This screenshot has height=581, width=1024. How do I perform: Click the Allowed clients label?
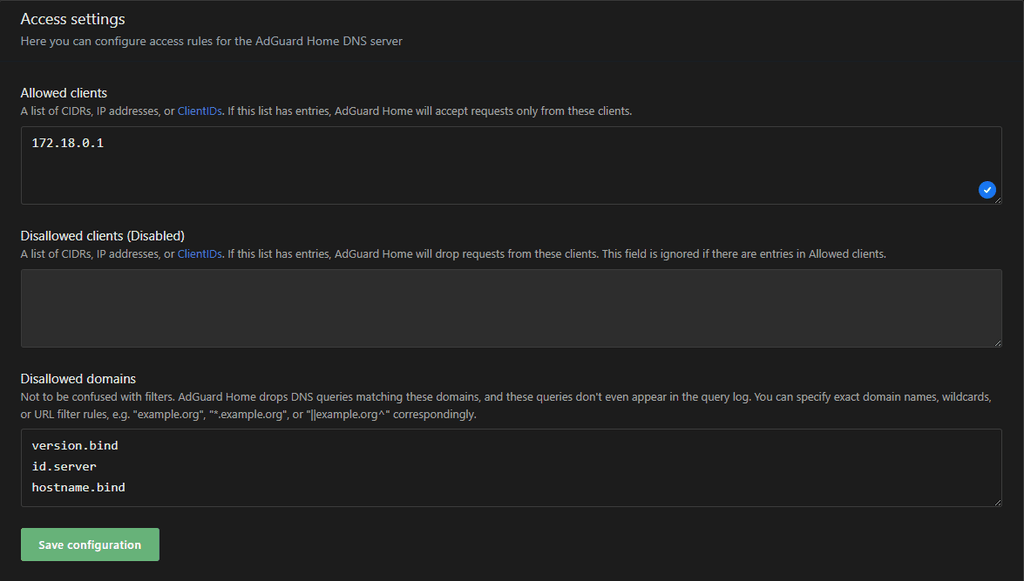pyautogui.click(x=64, y=93)
